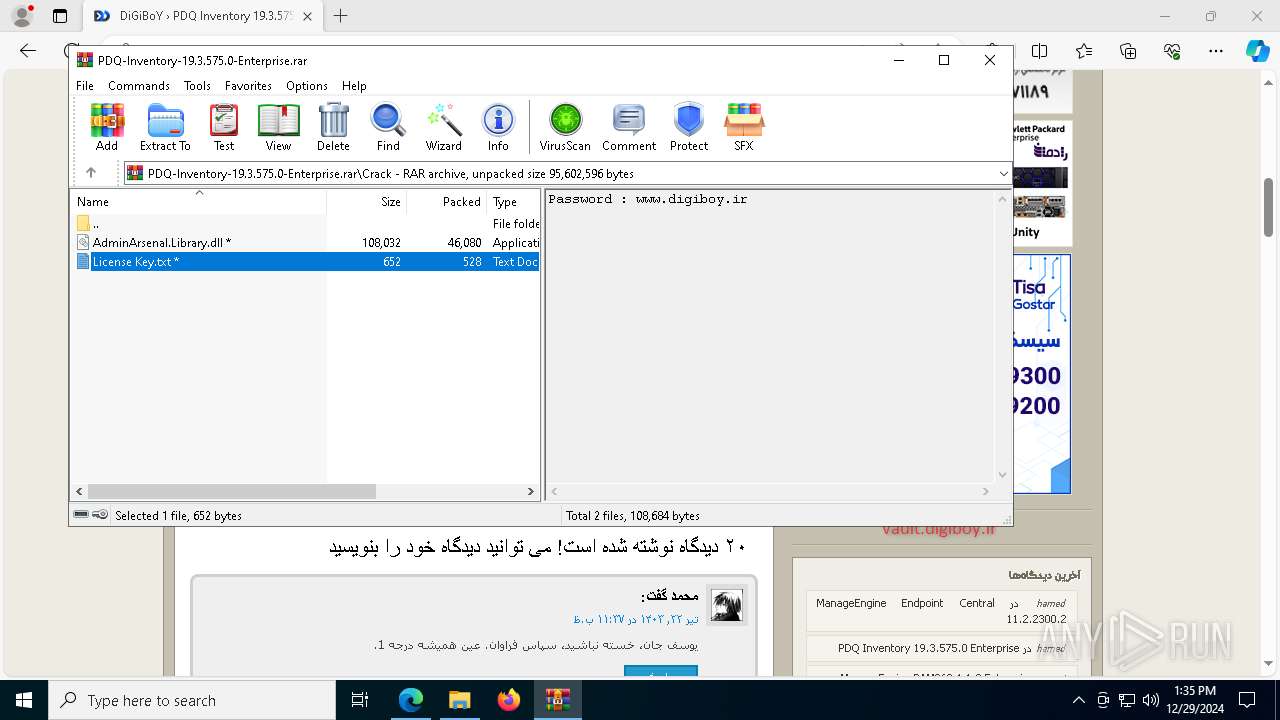Open the Comment tool
This screenshot has height=720, width=1280.
(629, 127)
